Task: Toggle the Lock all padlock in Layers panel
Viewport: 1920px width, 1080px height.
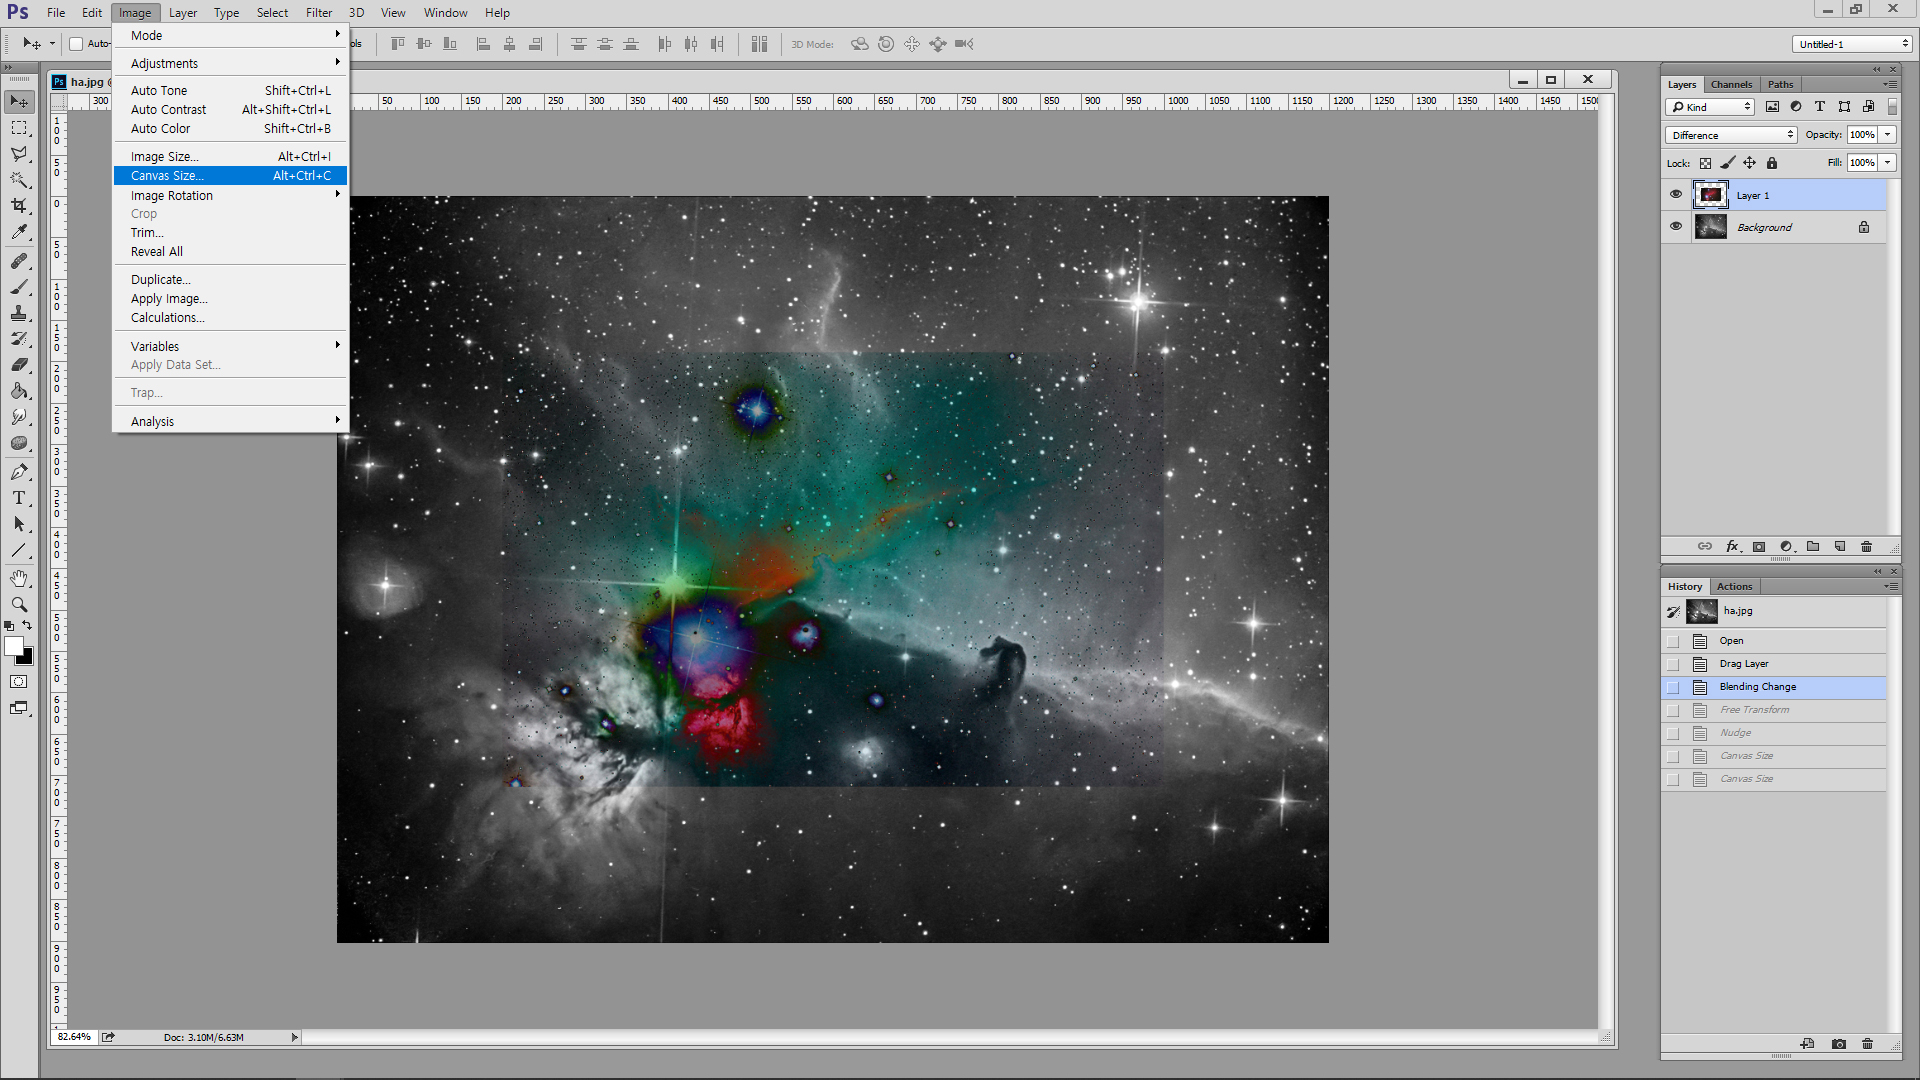Action: 1772,163
